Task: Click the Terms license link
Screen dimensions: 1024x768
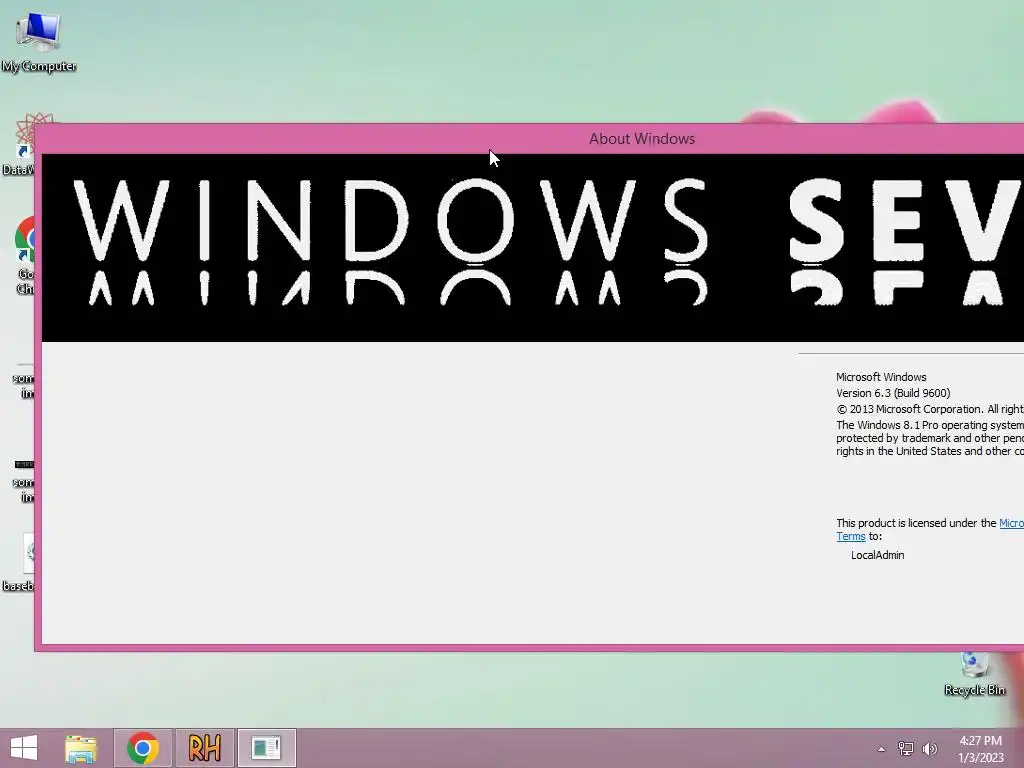Action: coord(851,536)
